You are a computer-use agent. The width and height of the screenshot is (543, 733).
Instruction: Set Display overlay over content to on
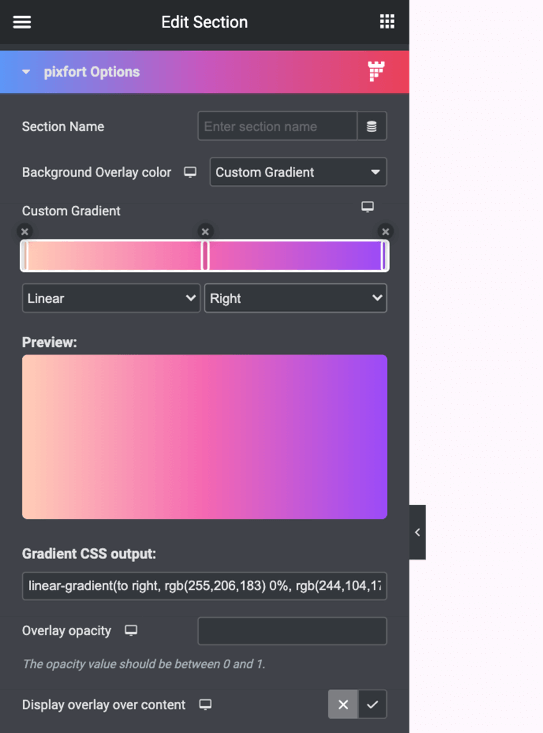372,704
